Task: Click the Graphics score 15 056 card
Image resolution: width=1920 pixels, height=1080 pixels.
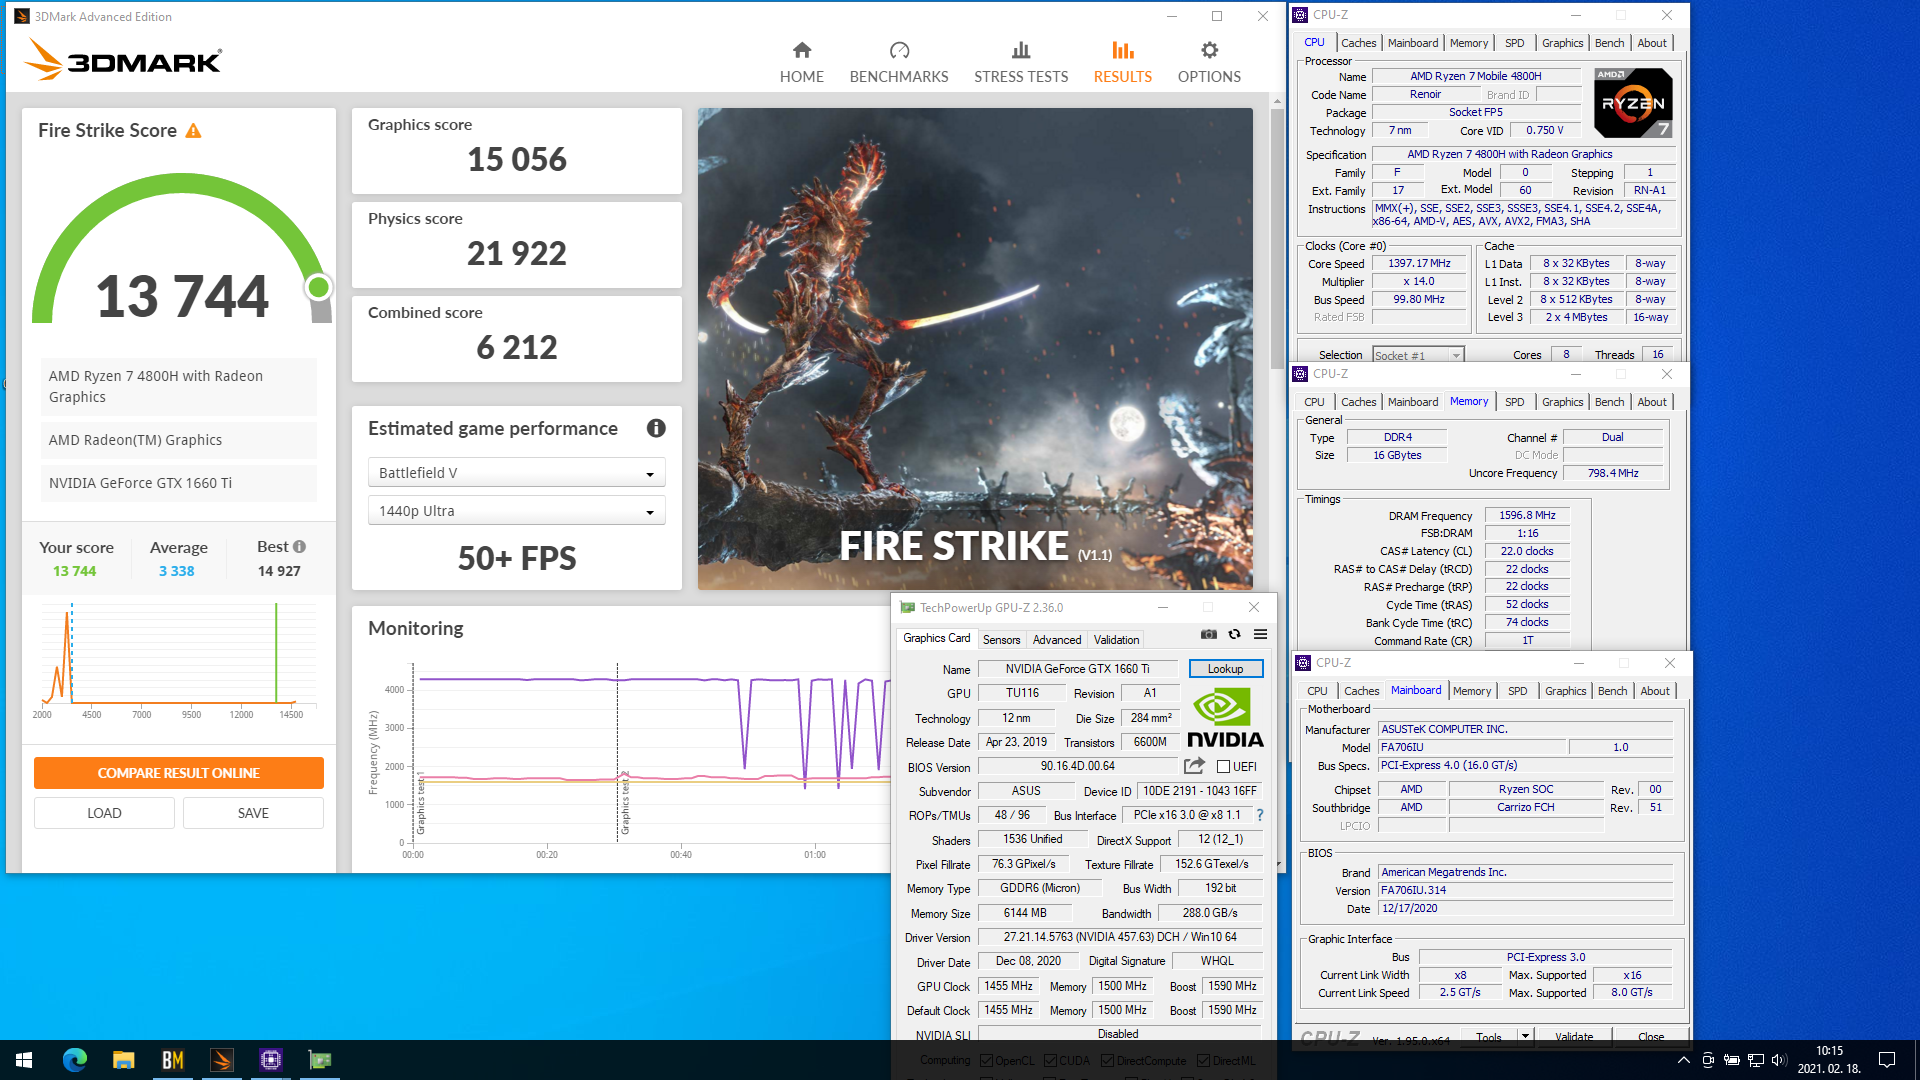Action: [516, 151]
